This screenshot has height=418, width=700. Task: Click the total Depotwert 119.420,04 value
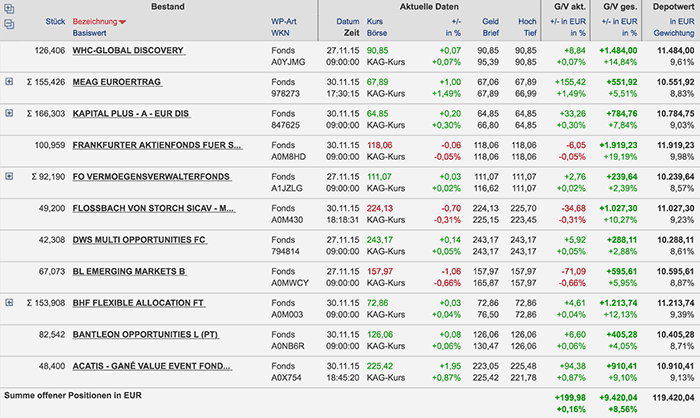tap(666, 395)
